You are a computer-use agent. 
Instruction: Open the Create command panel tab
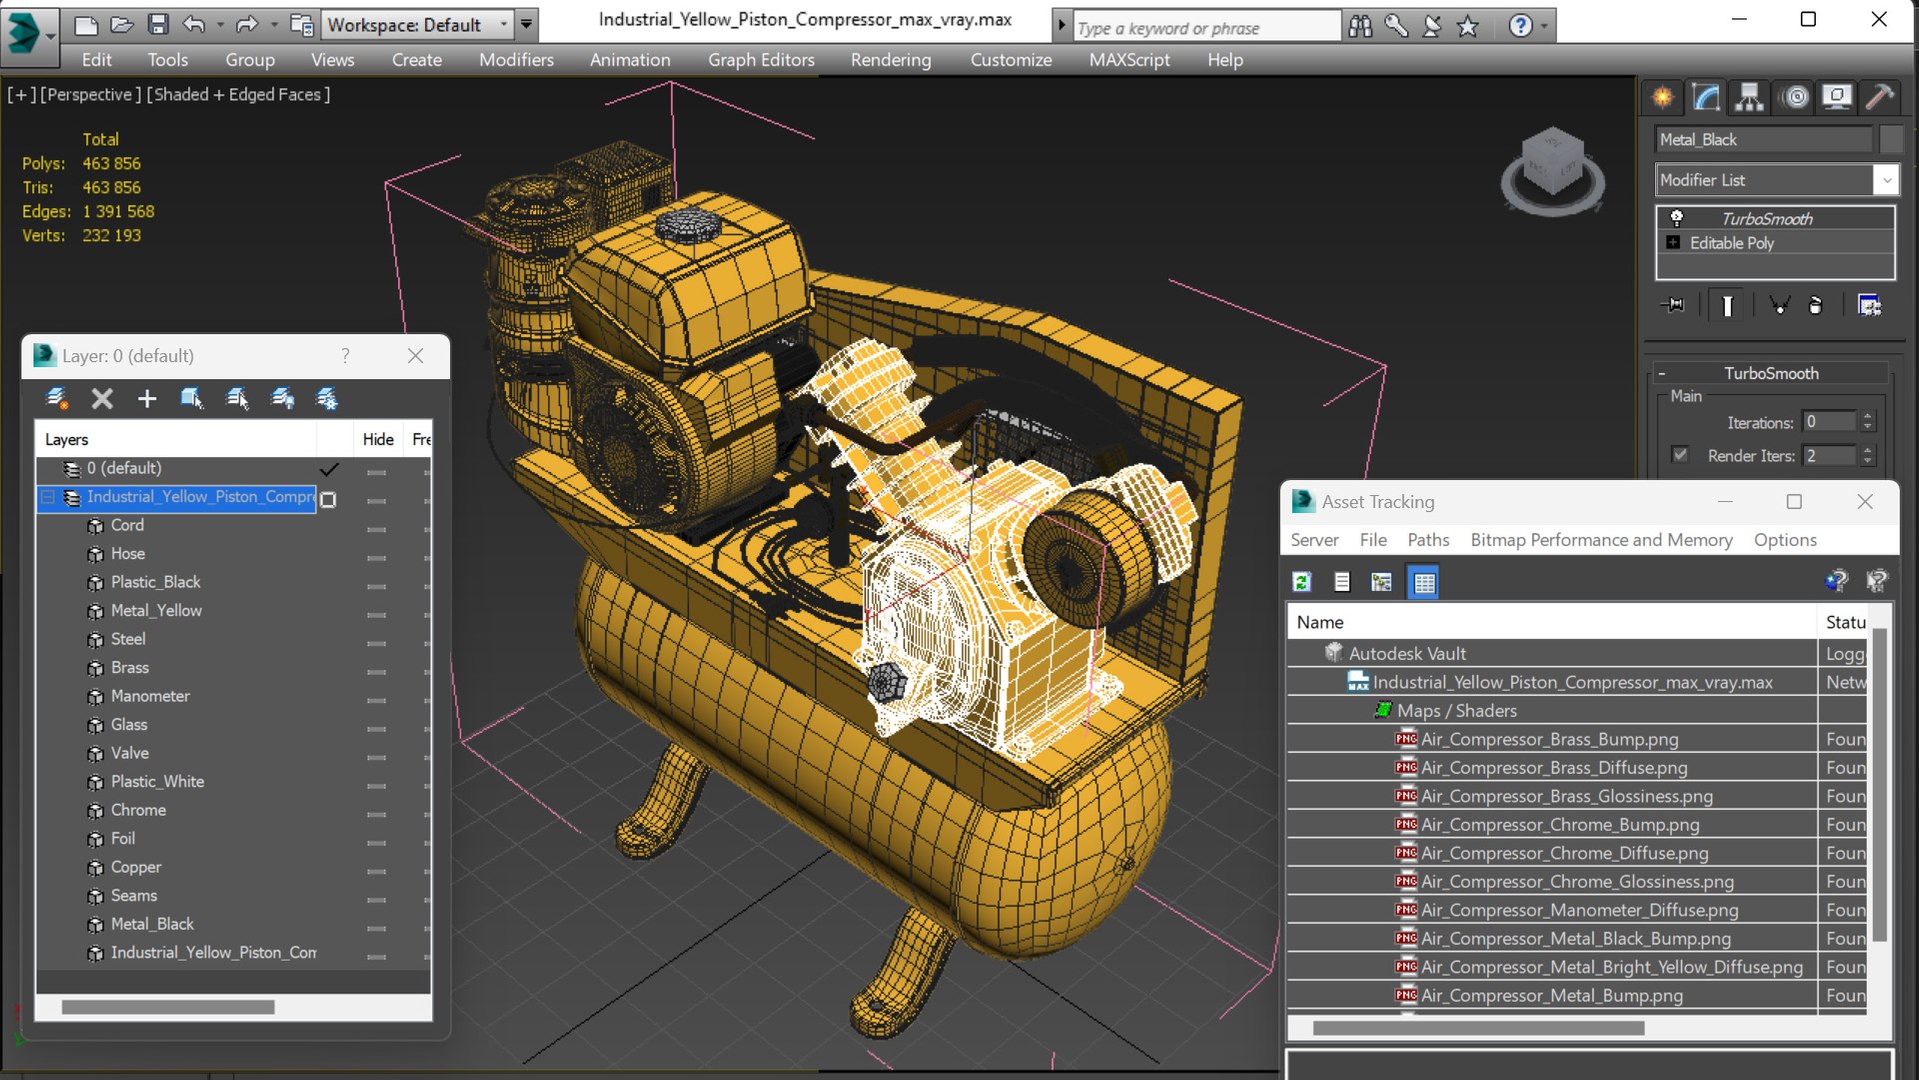(x=1662, y=97)
